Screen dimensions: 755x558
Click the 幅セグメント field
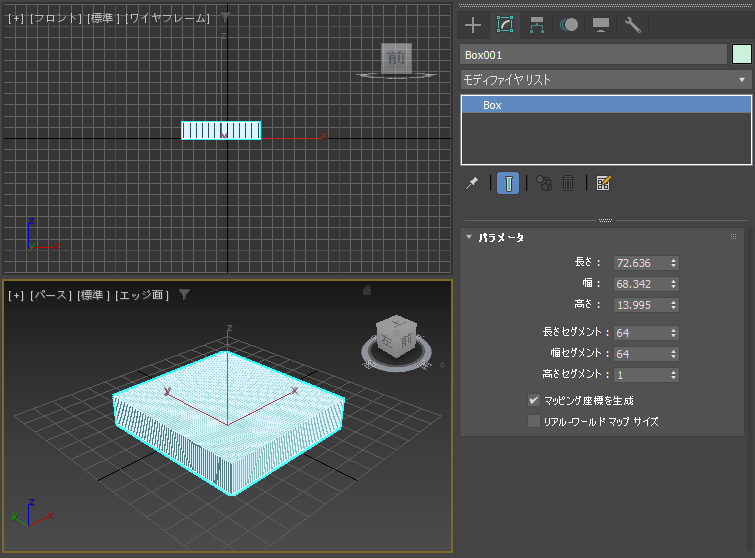640,354
